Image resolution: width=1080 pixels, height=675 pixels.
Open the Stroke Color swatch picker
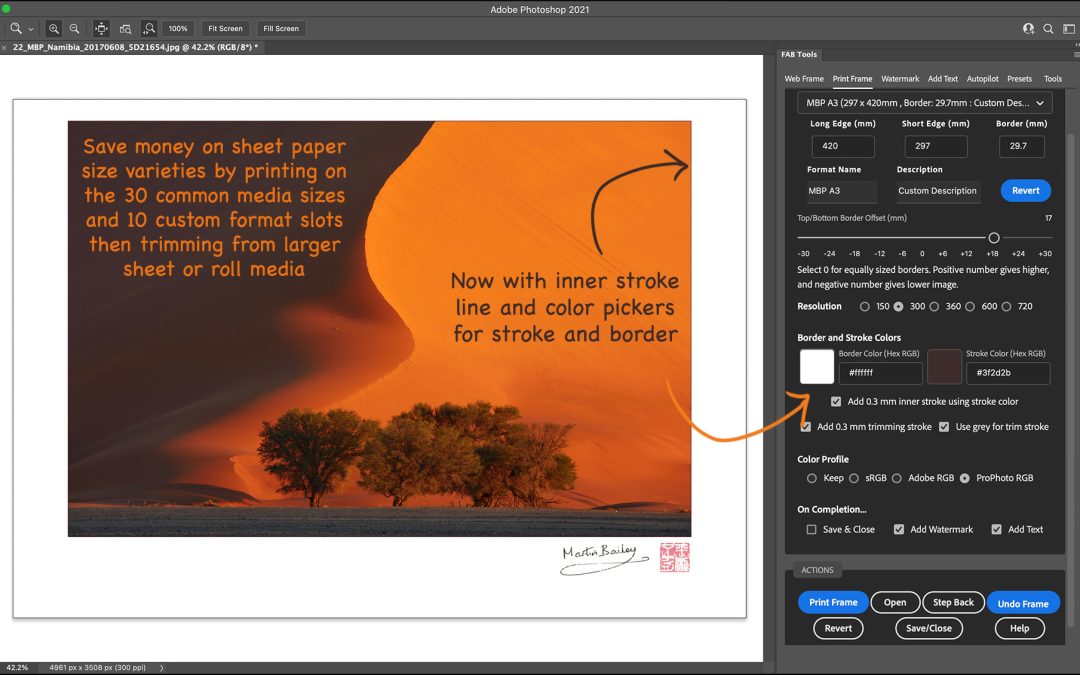tap(944, 367)
